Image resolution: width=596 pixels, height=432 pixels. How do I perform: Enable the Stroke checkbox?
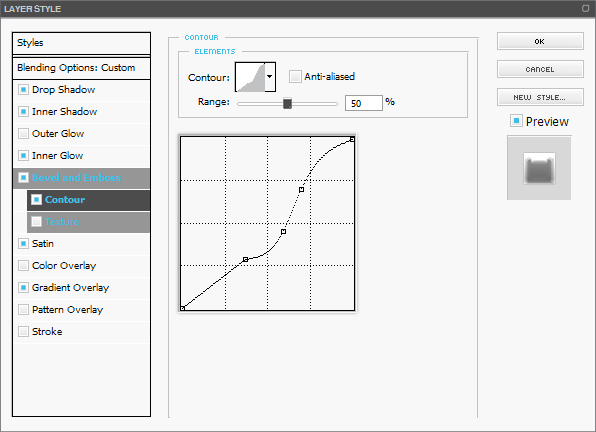tap(23, 332)
